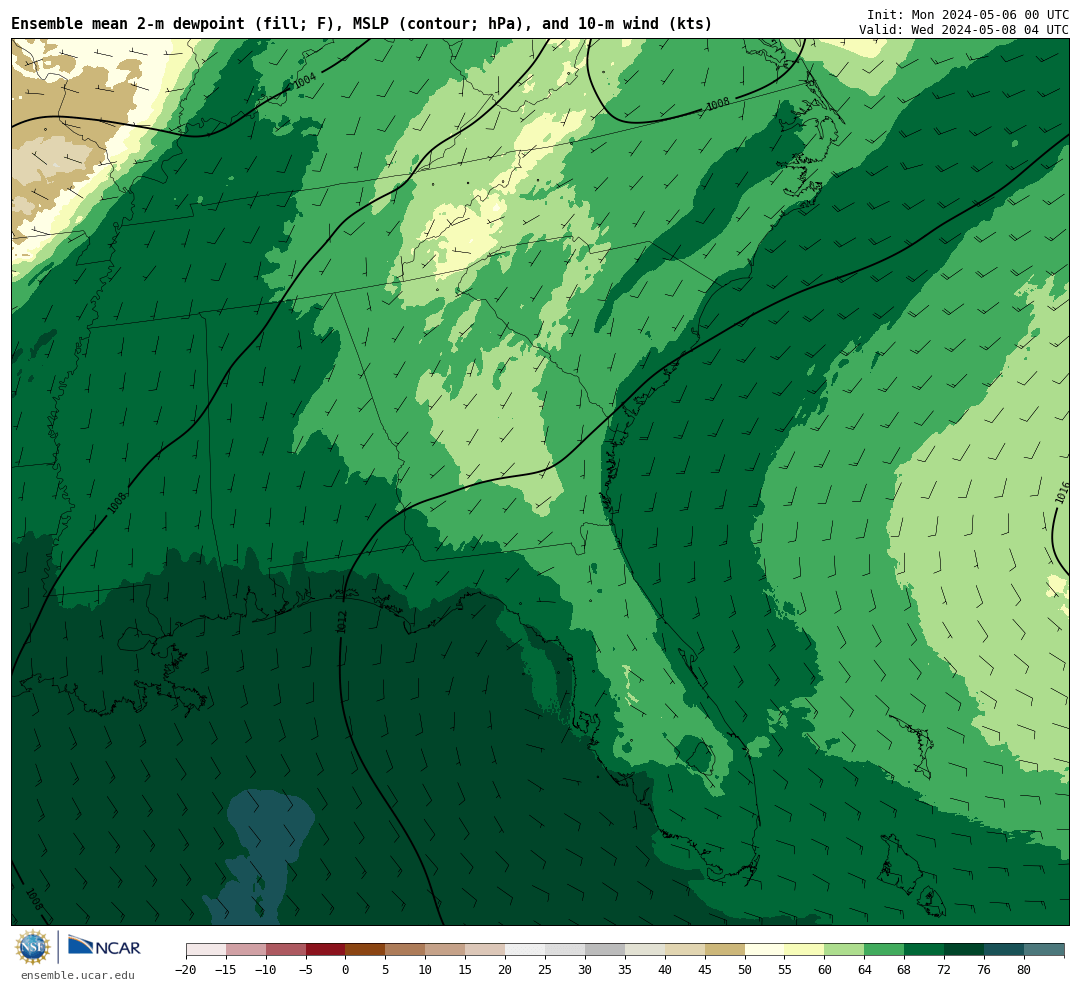This screenshot has height=988, width=1080.
Task: Click the colorbar tick label 80
Action: pyautogui.click(x=1024, y=969)
